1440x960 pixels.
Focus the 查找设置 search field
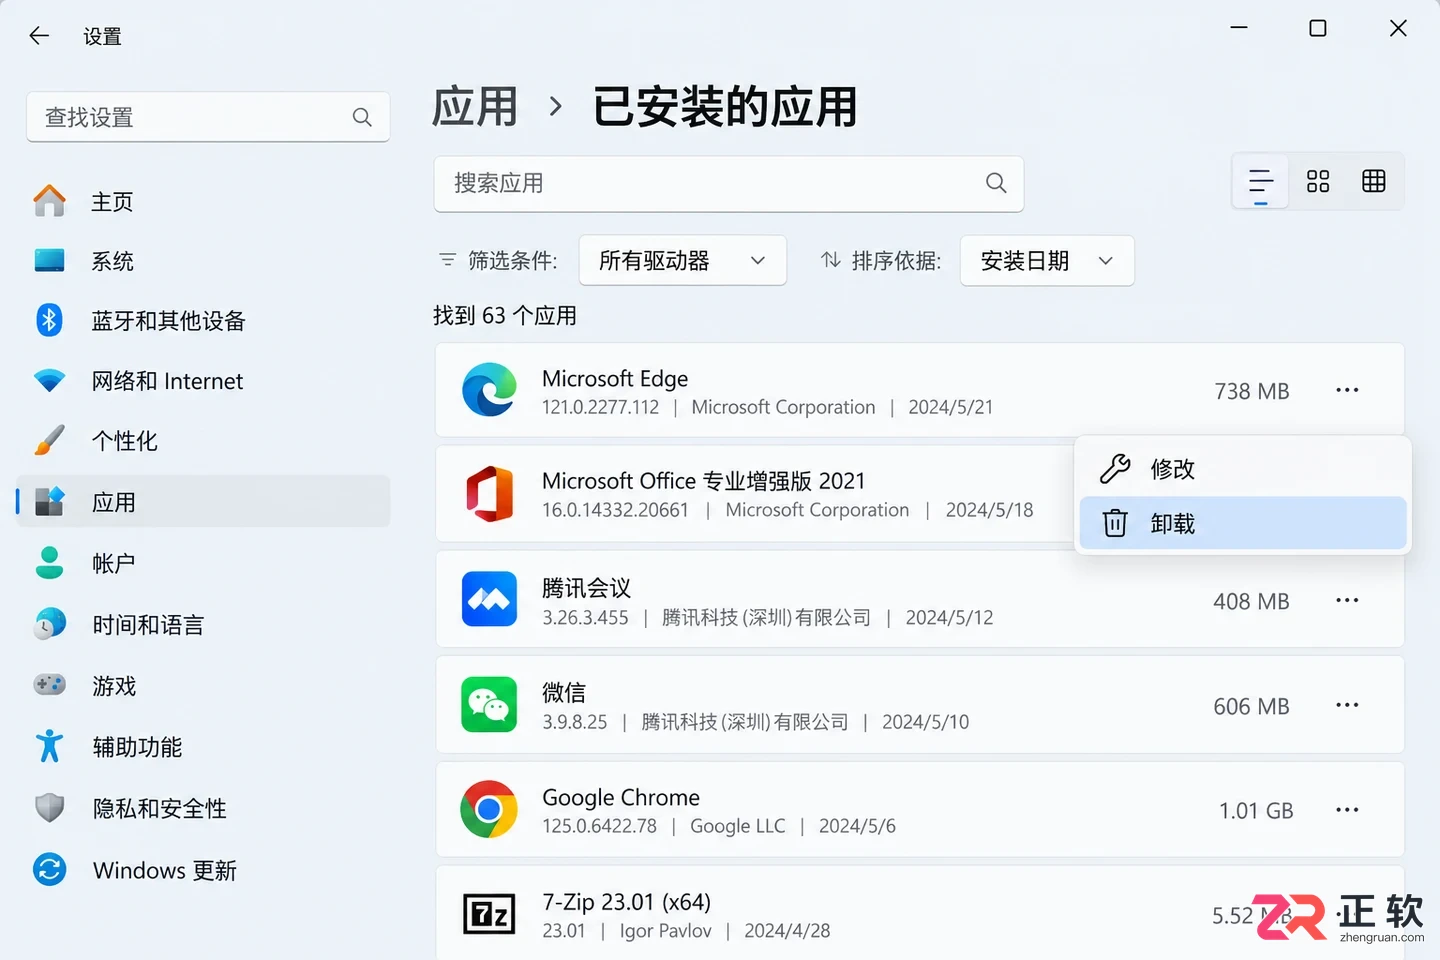click(208, 117)
